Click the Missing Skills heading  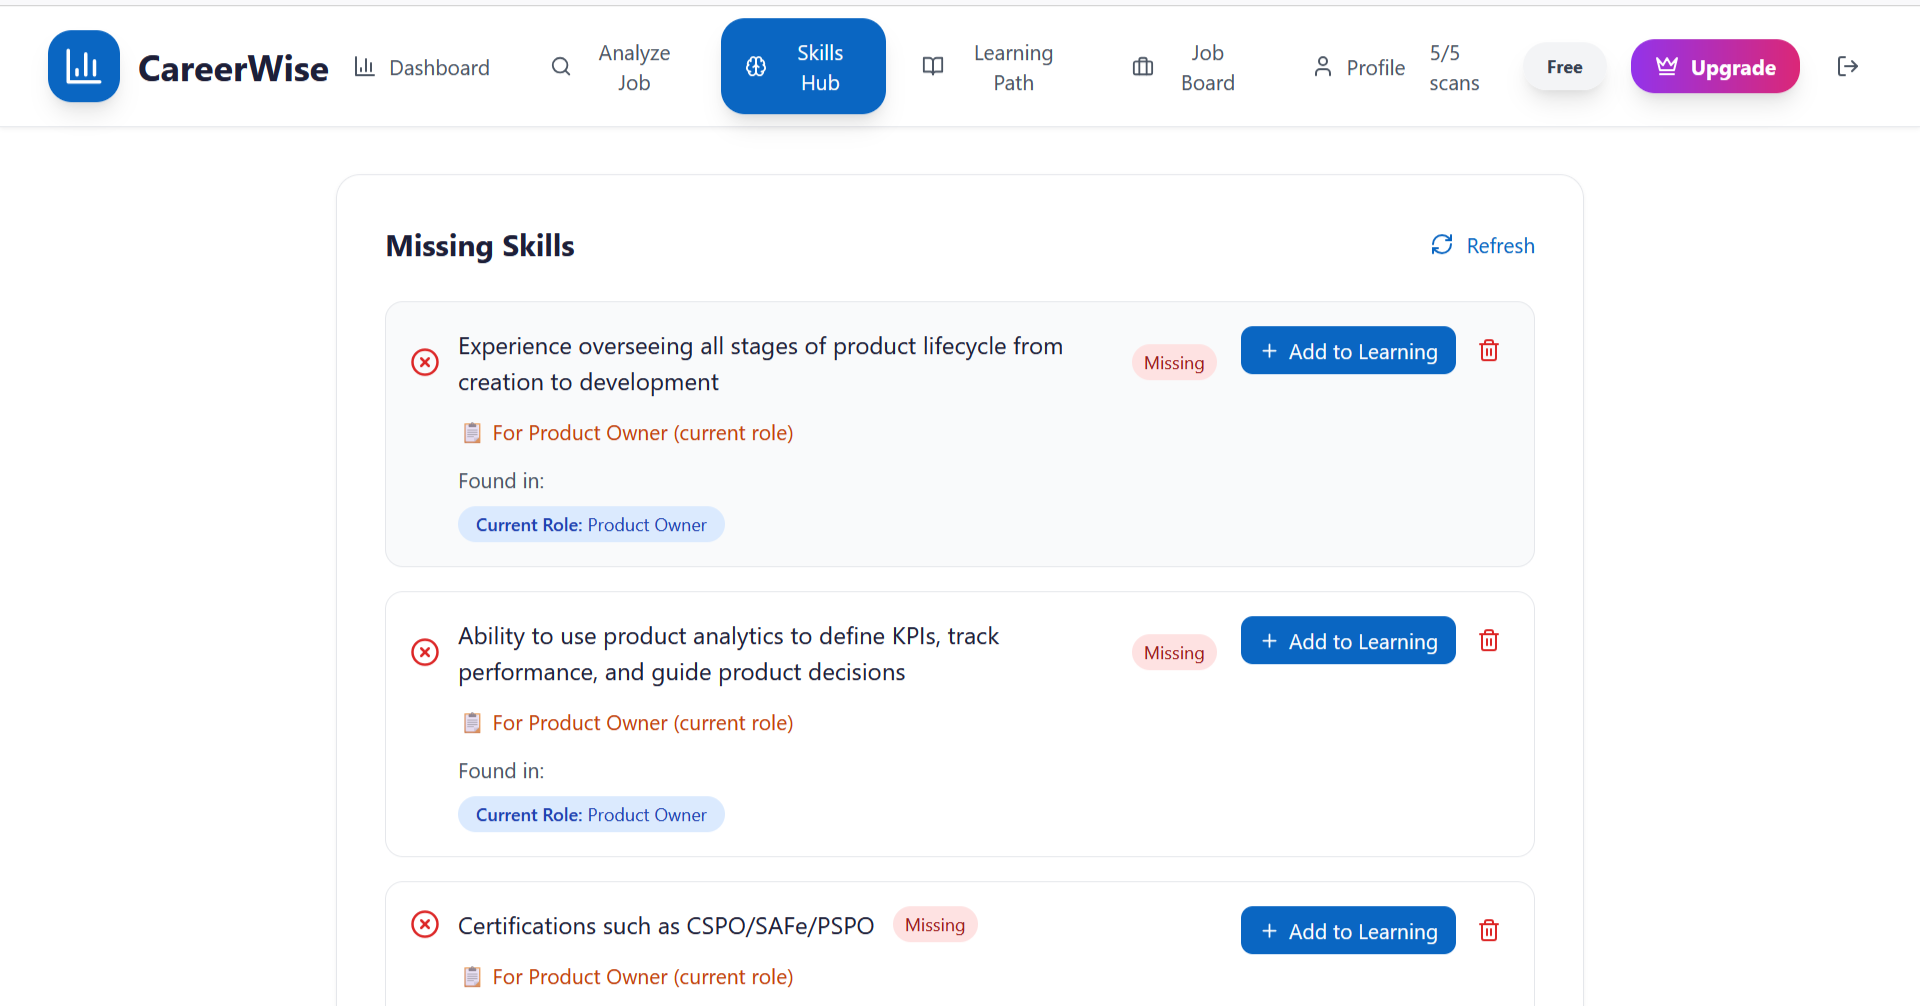[480, 246]
